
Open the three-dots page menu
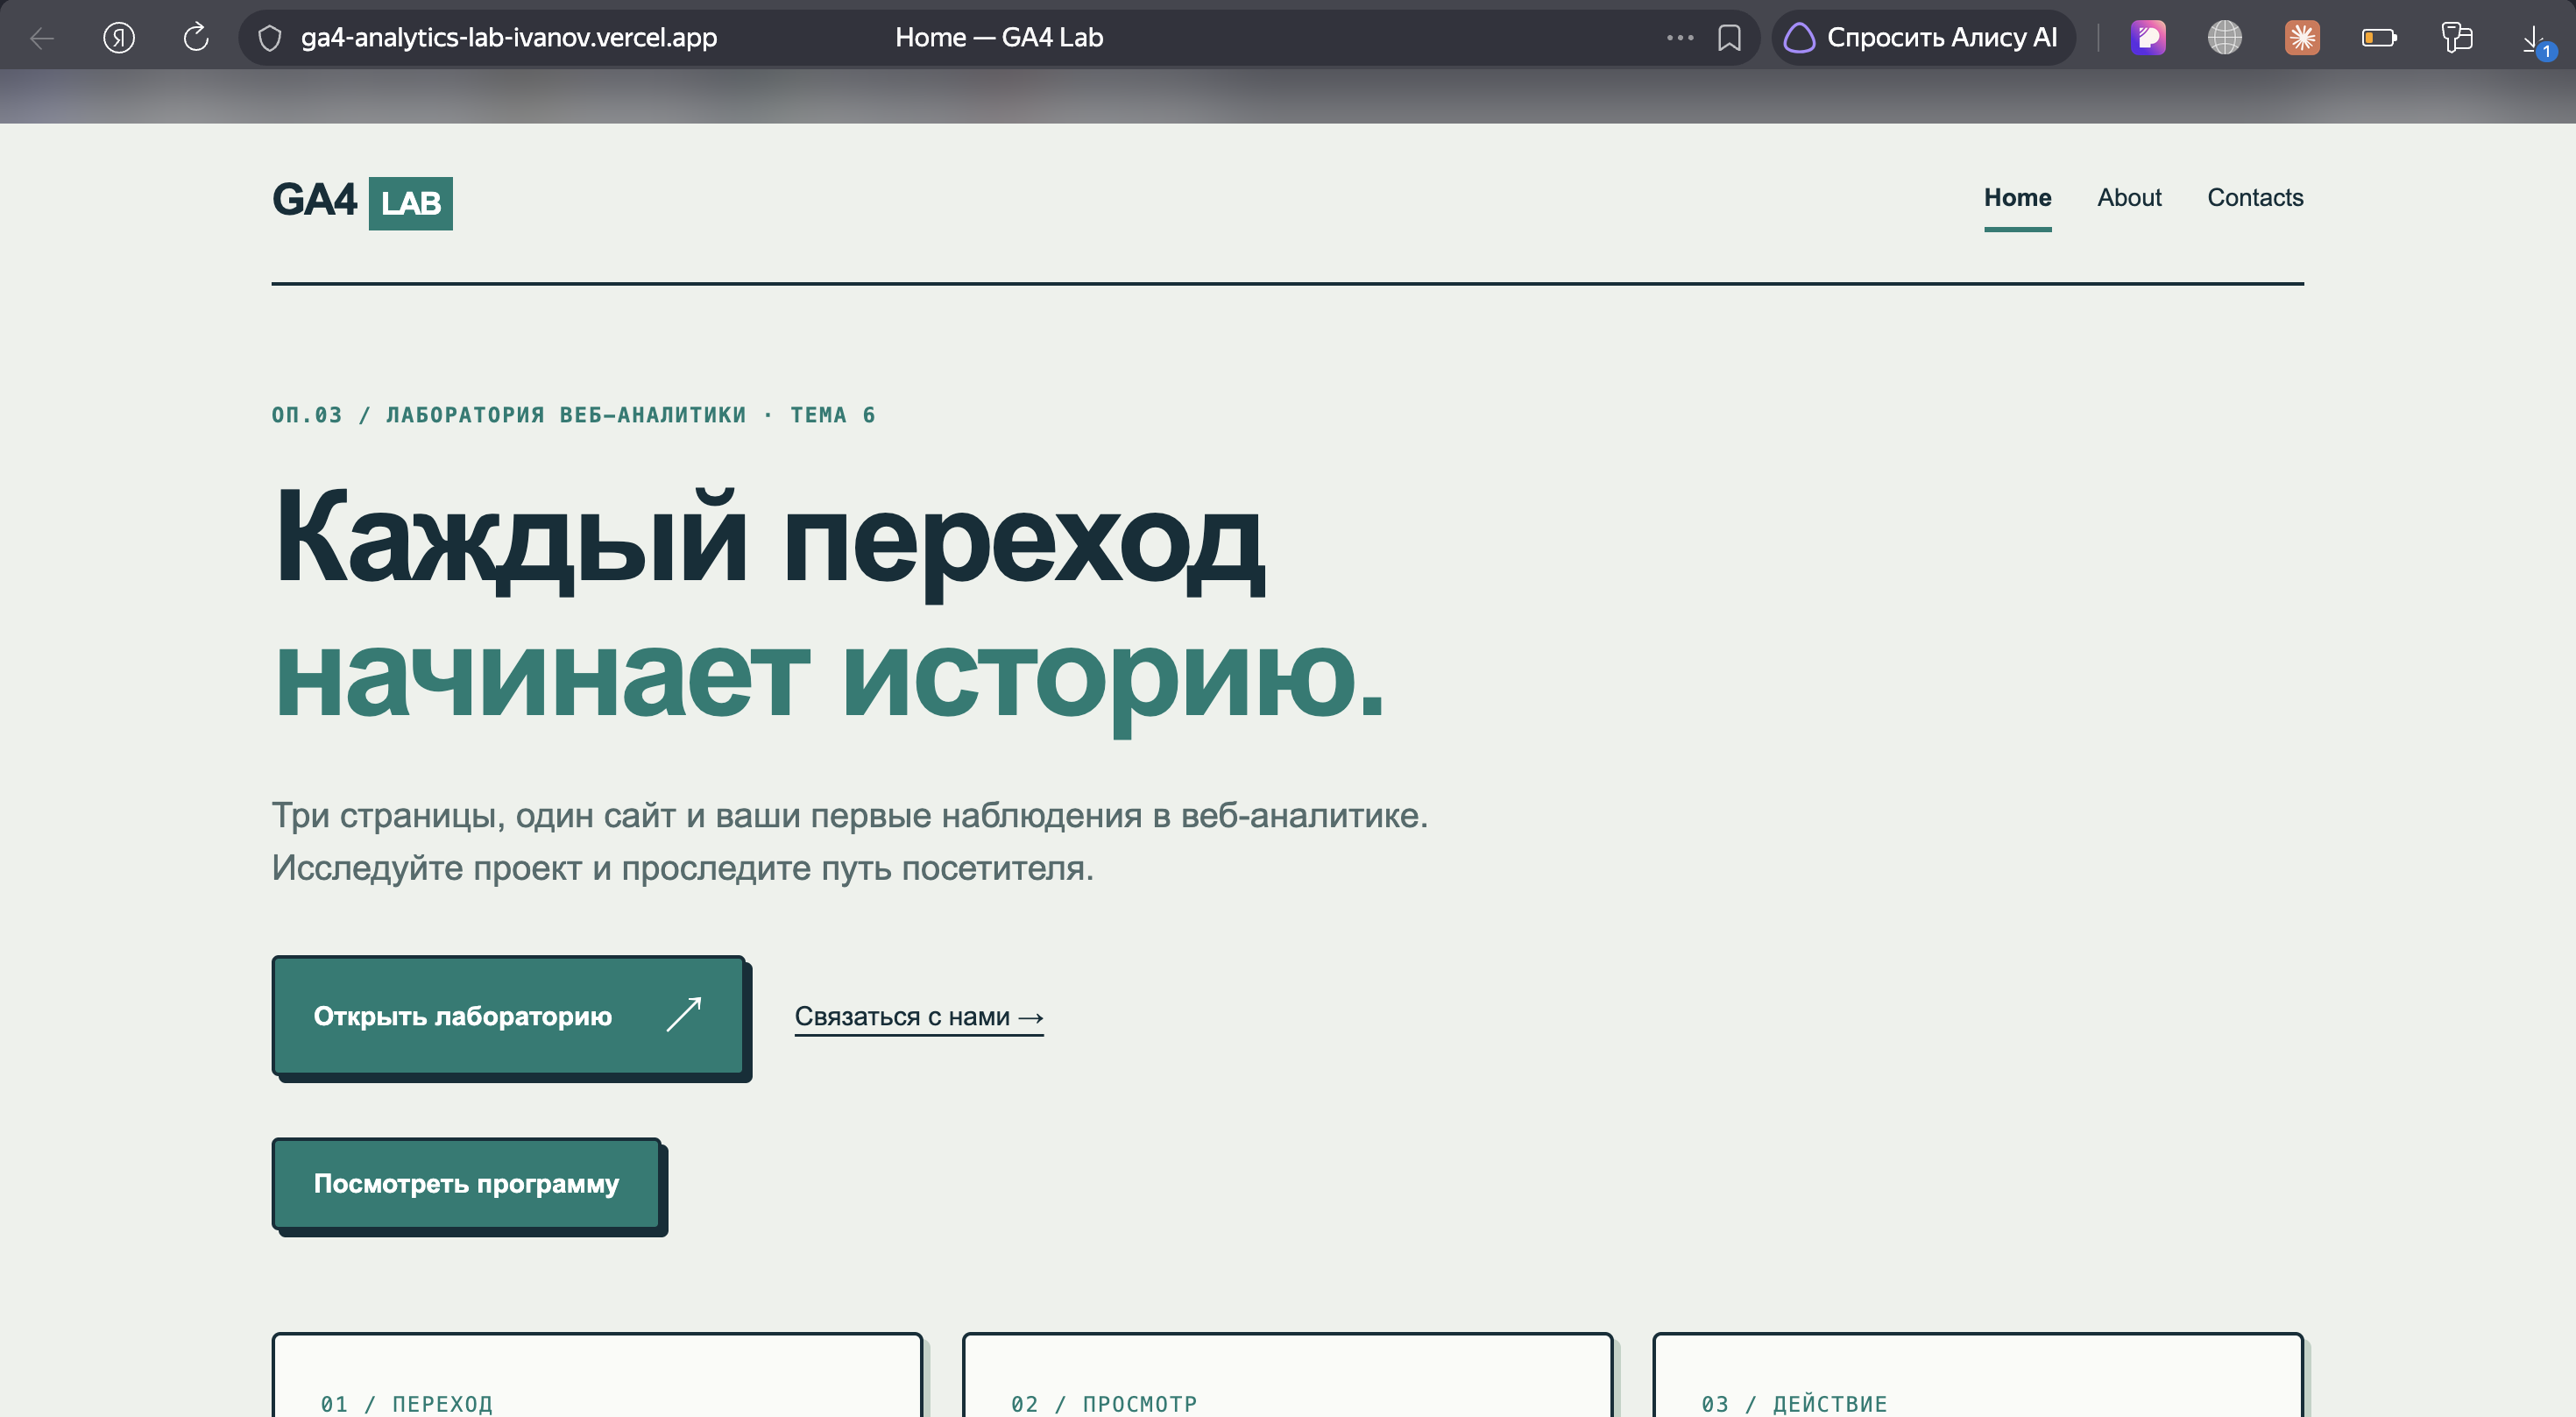(1680, 38)
